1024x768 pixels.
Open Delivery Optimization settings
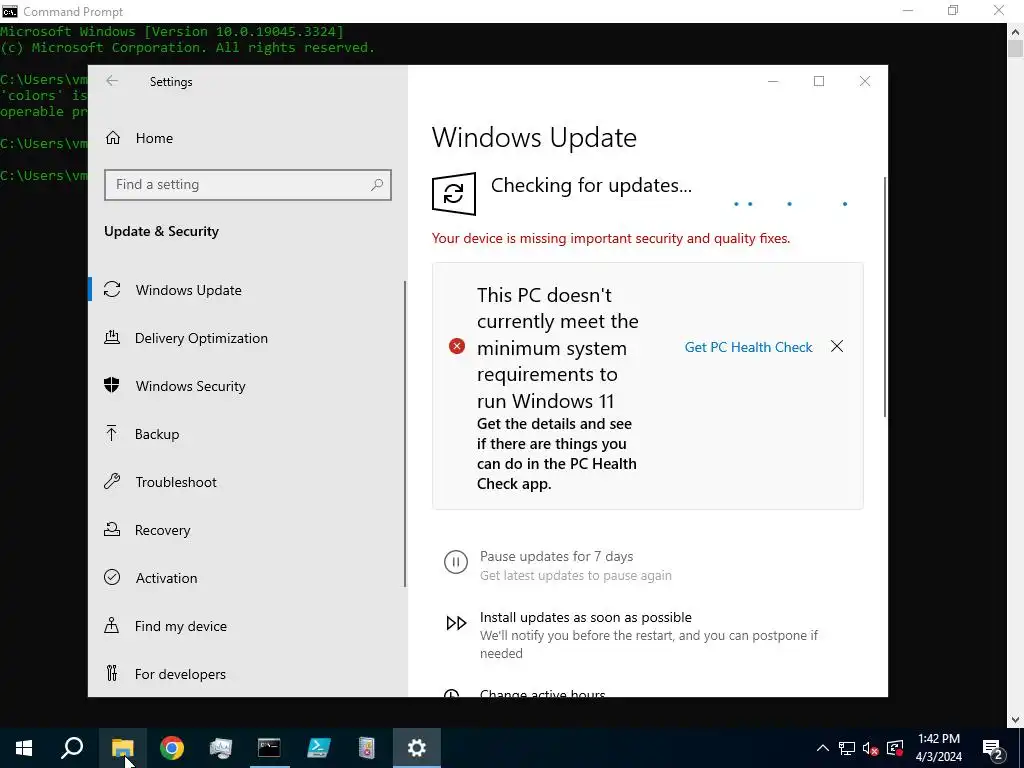coord(247,338)
